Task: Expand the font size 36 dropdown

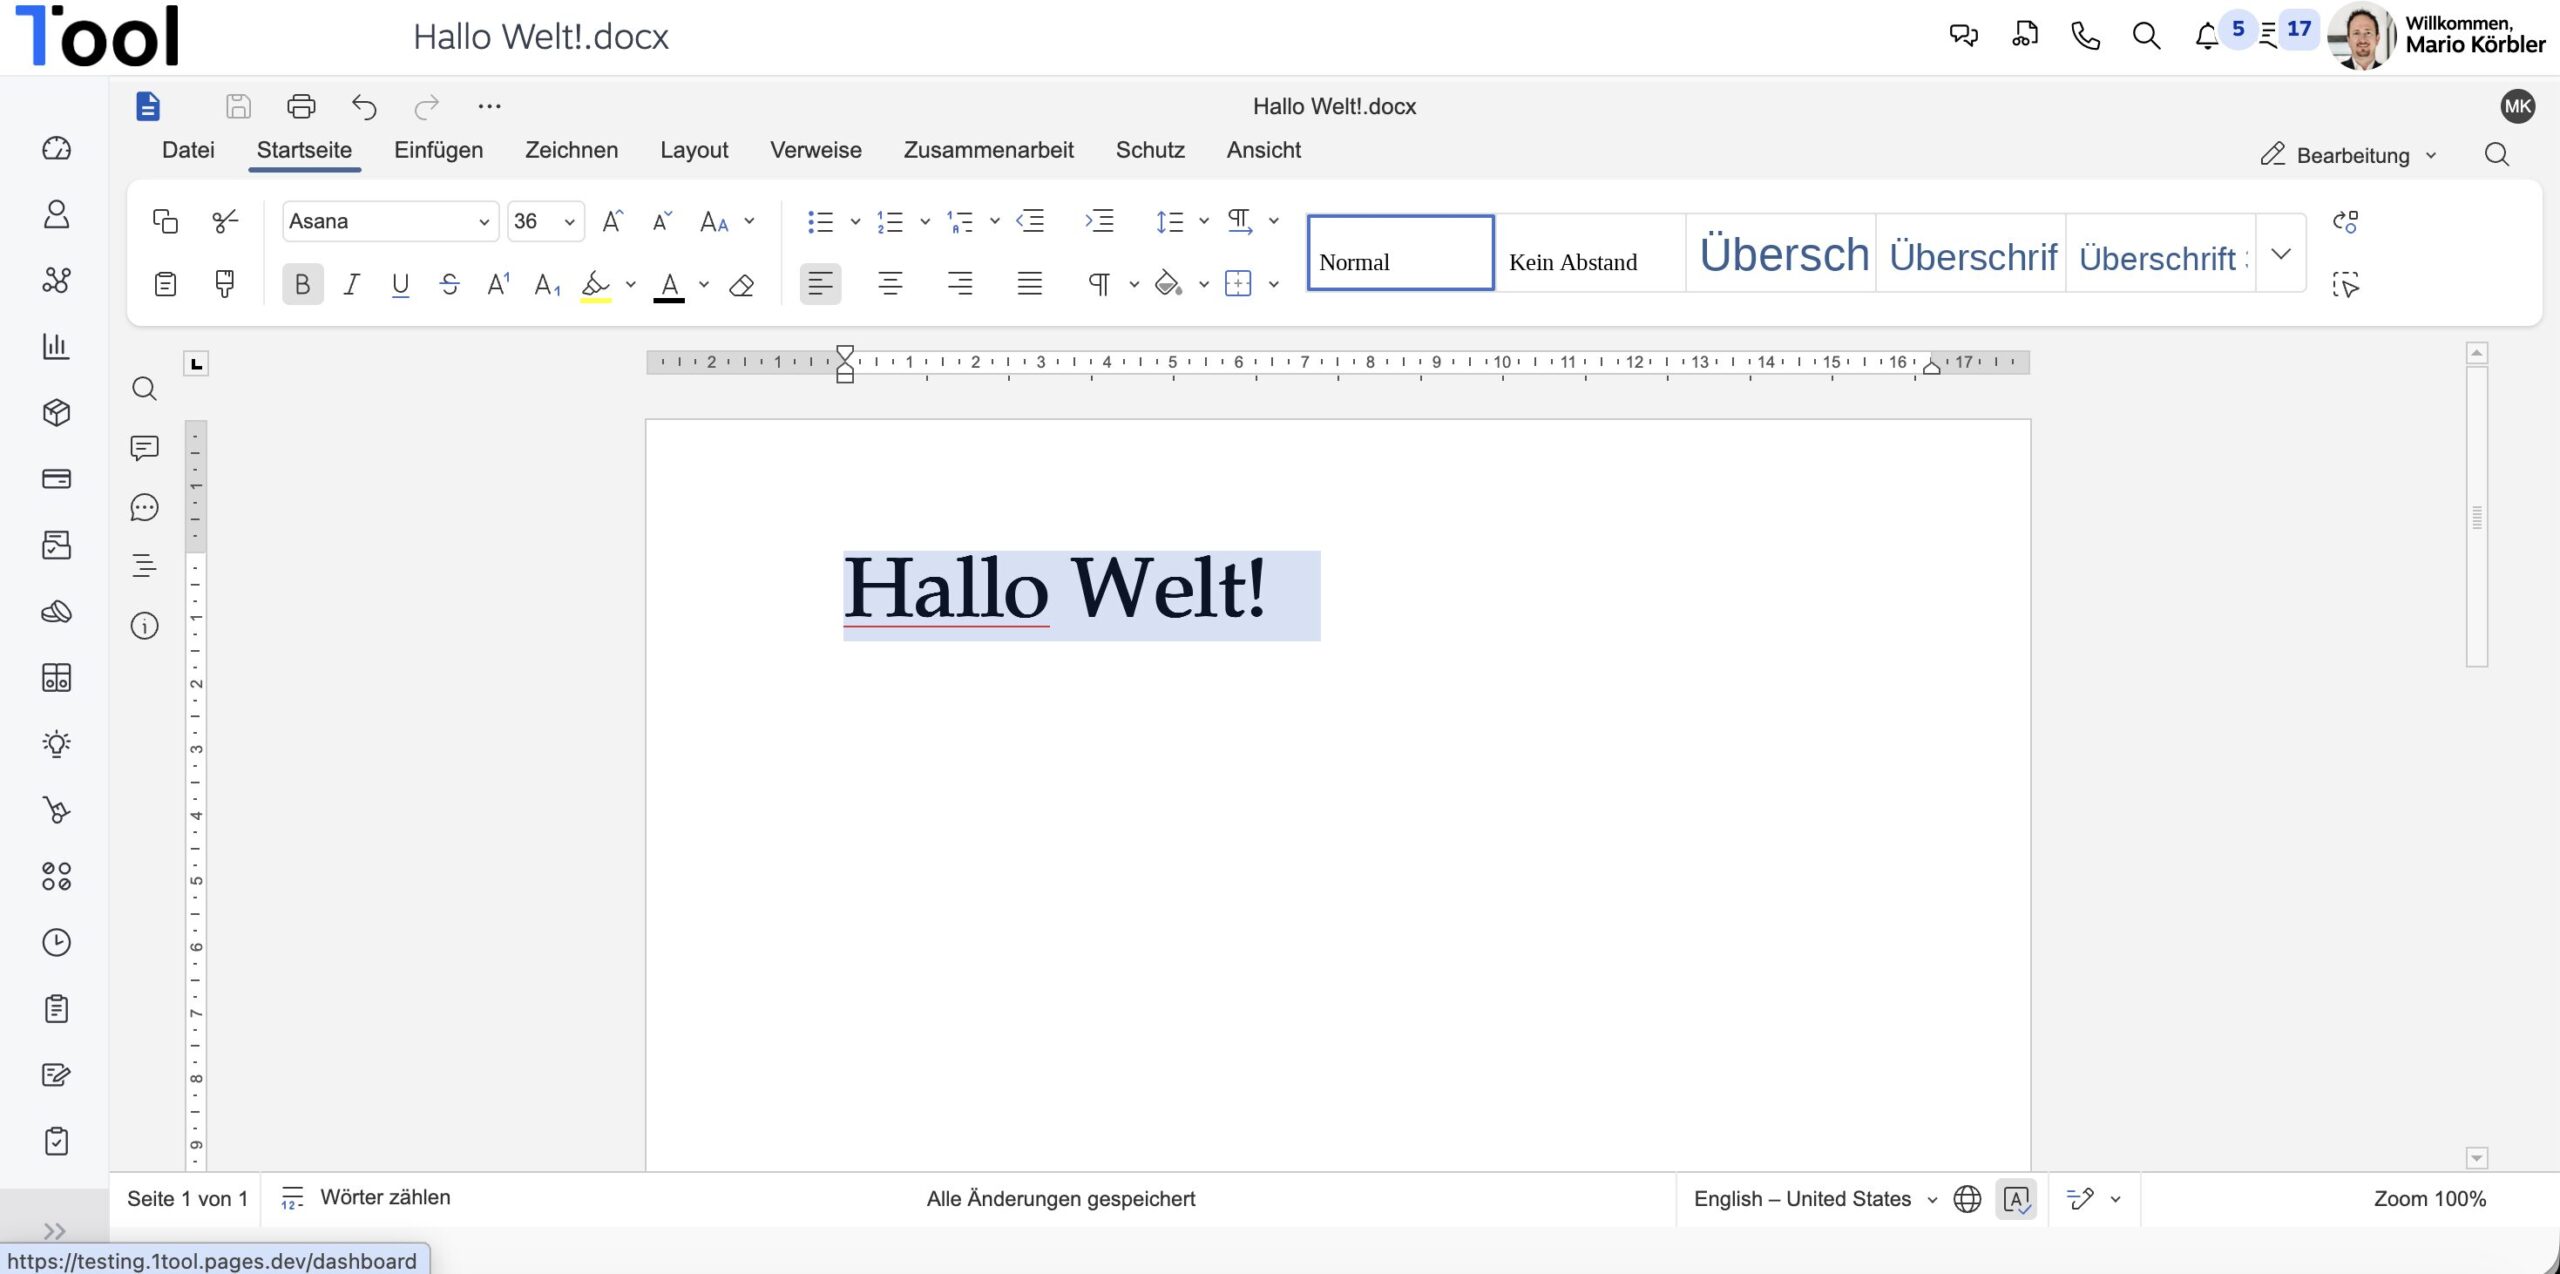Action: [x=569, y=222]
